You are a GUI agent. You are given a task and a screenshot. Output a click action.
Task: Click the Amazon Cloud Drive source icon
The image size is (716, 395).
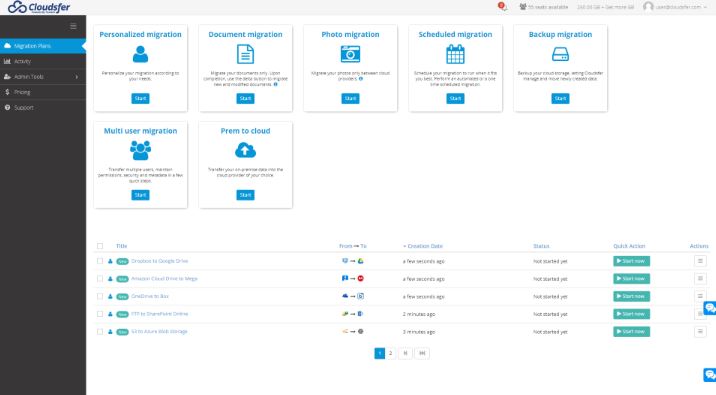click(345, 279)
